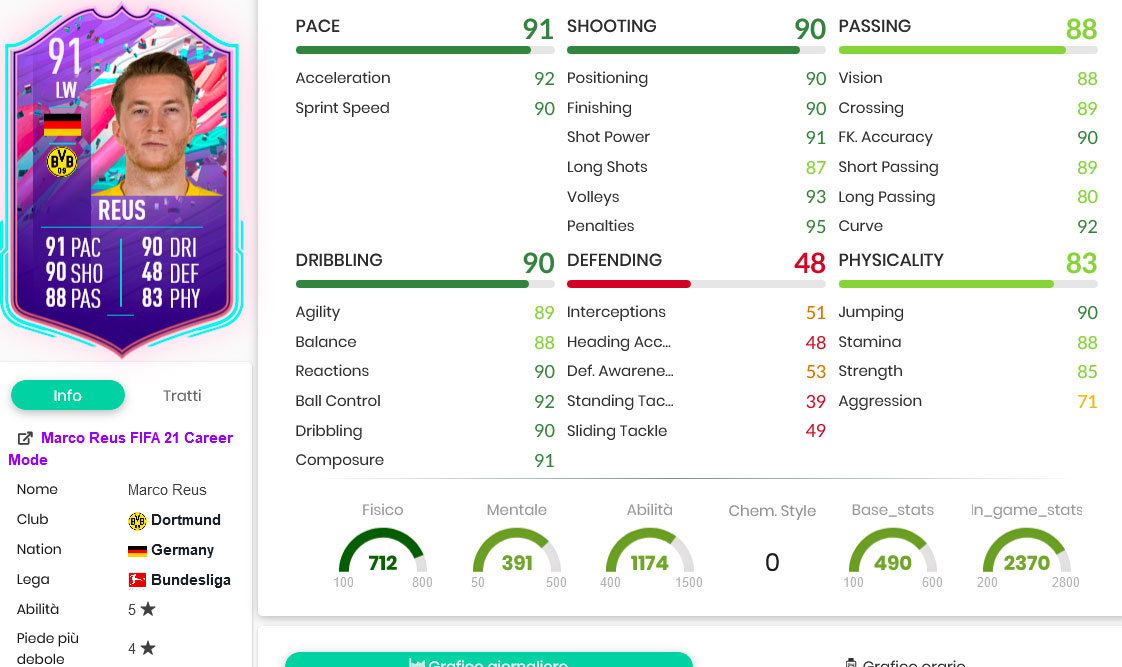Open the Dortmund club link

coord(185,520)
